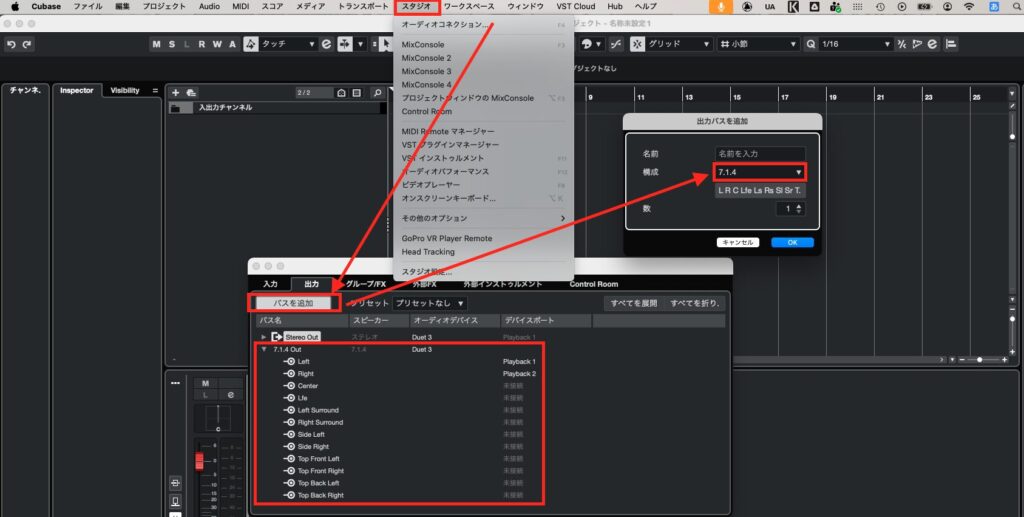Click the add track plus icon
Viewport: 1024px width, 517px height.
[x=176, y=92]
